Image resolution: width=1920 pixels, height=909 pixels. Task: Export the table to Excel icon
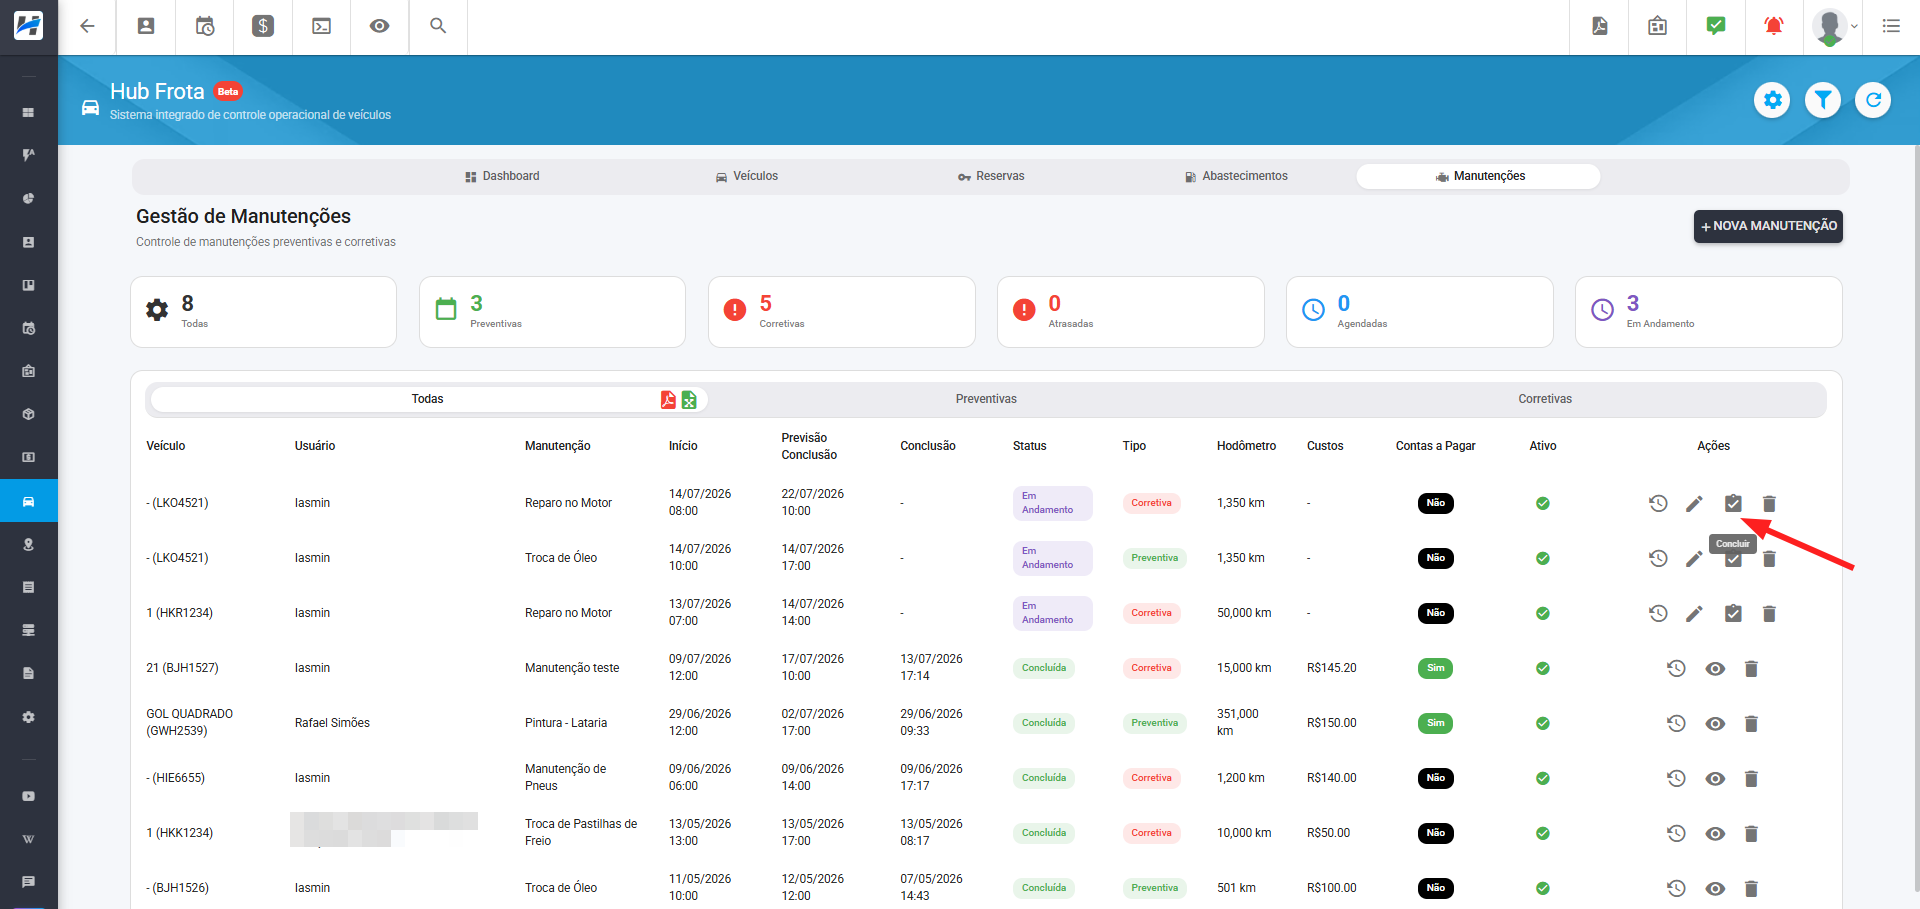(689, 400)
